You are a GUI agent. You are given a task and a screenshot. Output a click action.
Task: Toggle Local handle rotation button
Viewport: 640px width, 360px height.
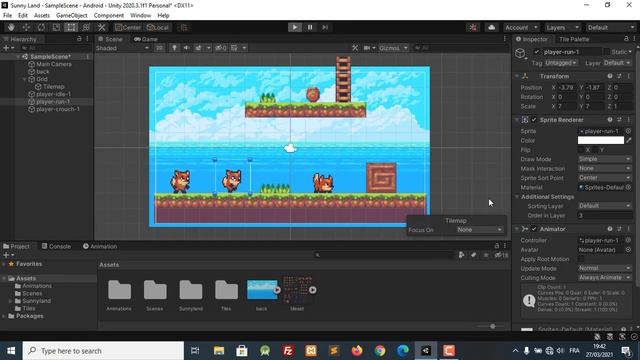(x=158, y=27)
